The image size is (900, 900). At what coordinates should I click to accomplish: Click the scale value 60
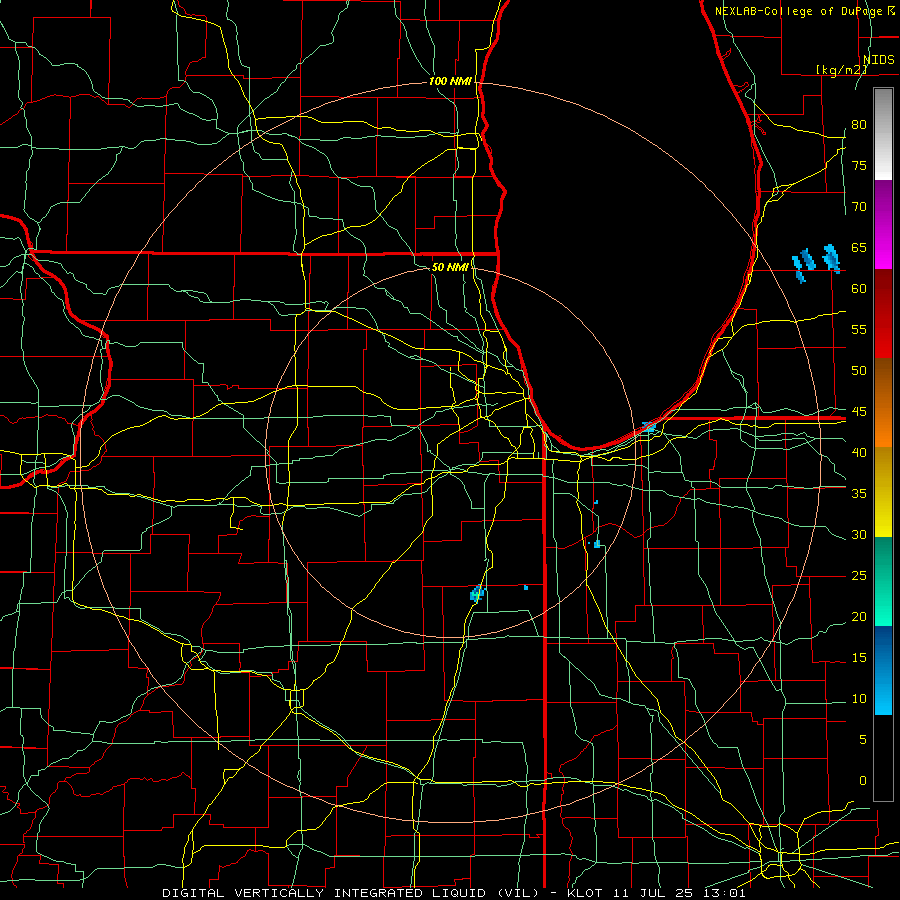(x=859, y=289)
